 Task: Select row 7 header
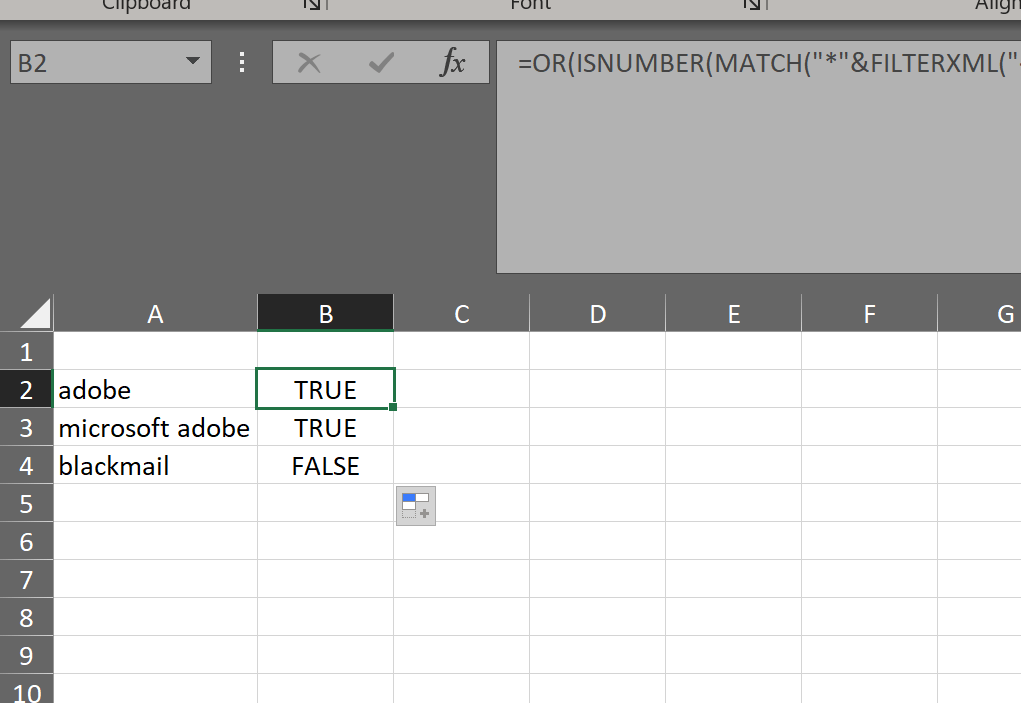26,579
